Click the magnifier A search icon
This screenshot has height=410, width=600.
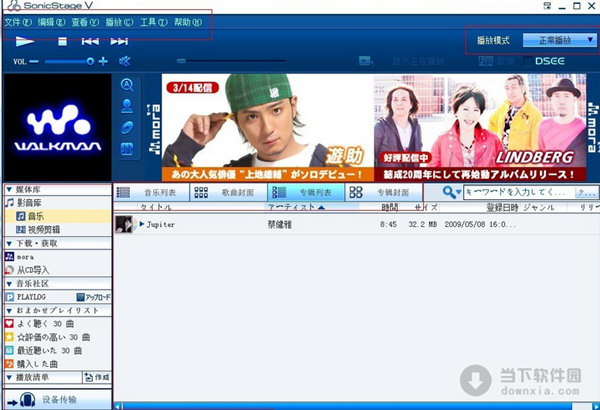click(127, 85)
